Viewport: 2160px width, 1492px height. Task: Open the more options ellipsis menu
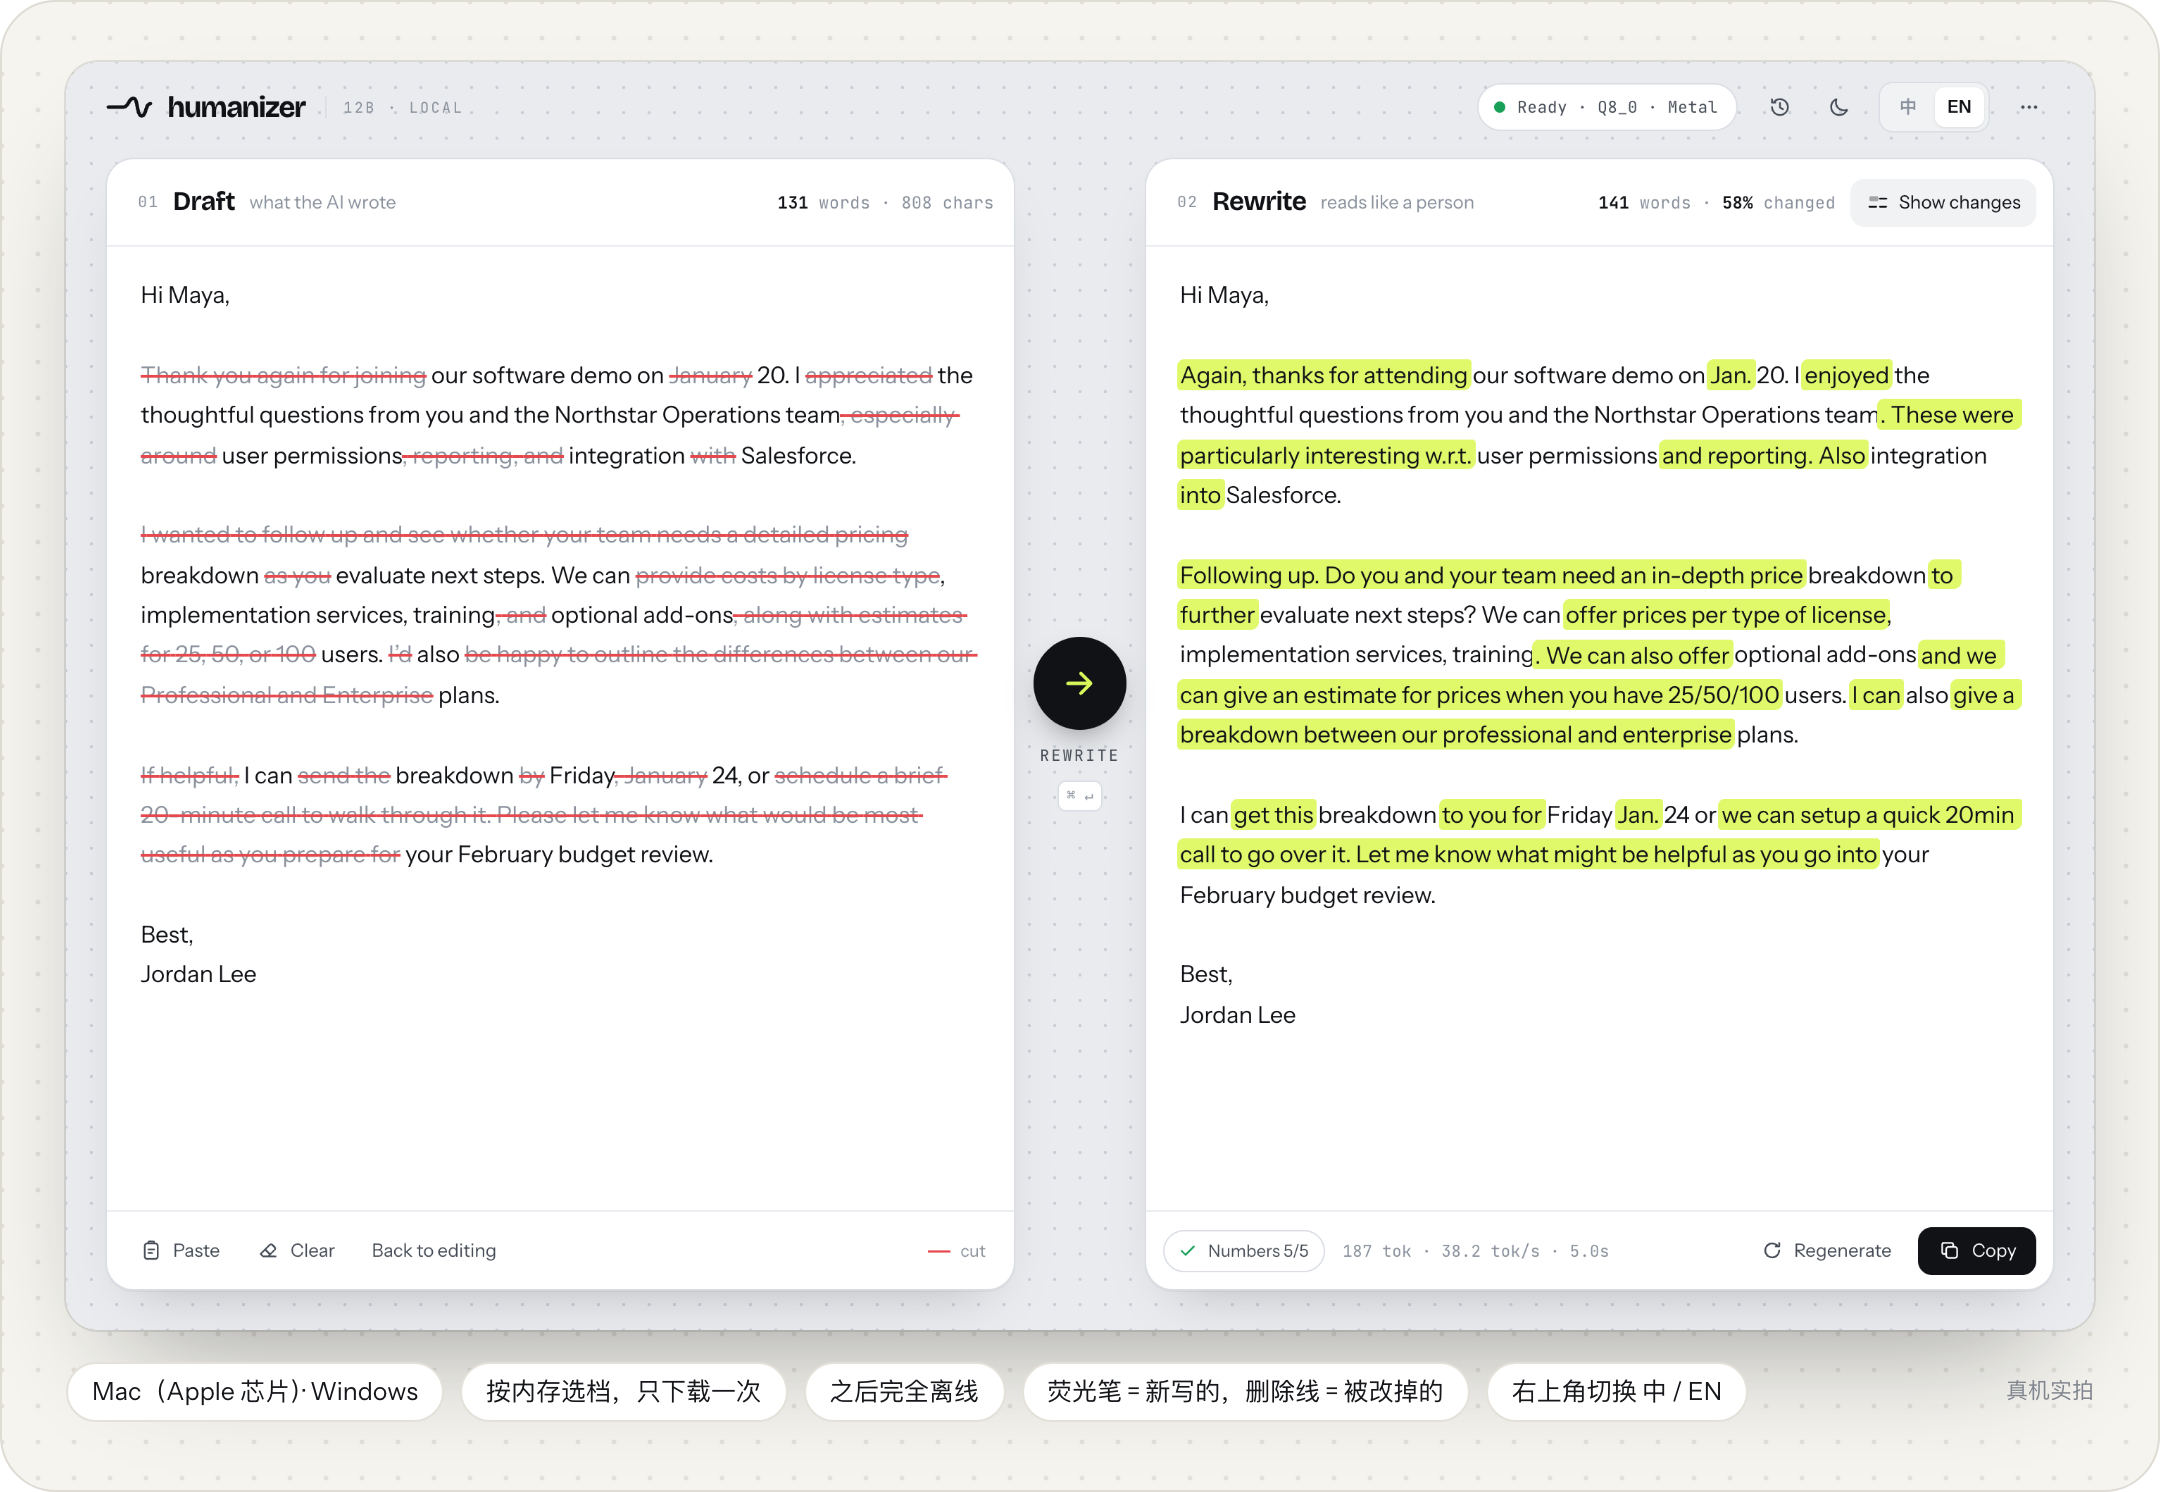click(x=2028, y=107)
